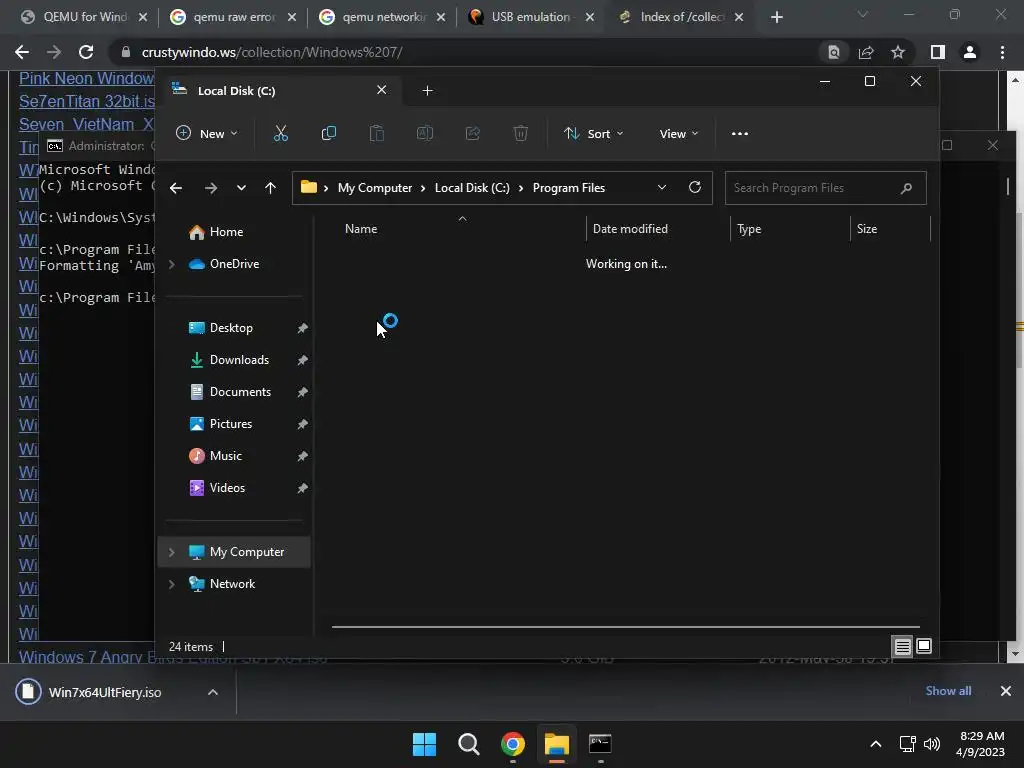1024x768 pixels.
Task: Expand Network tree node
Action: click(172, 584)
